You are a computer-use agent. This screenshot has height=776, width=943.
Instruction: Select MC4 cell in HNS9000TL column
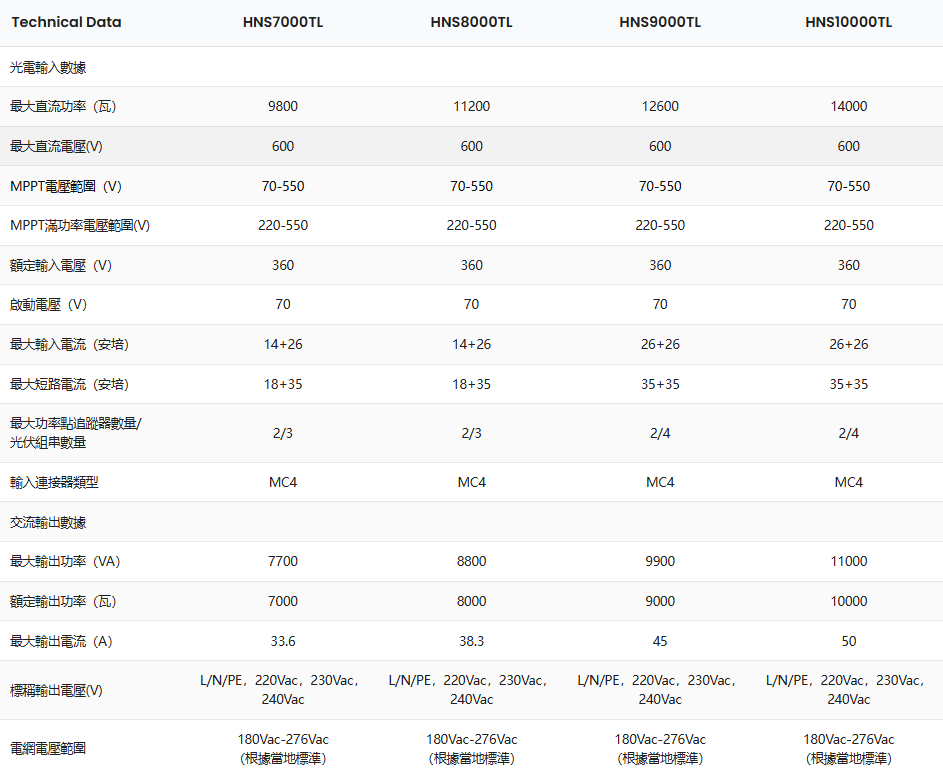660,482
